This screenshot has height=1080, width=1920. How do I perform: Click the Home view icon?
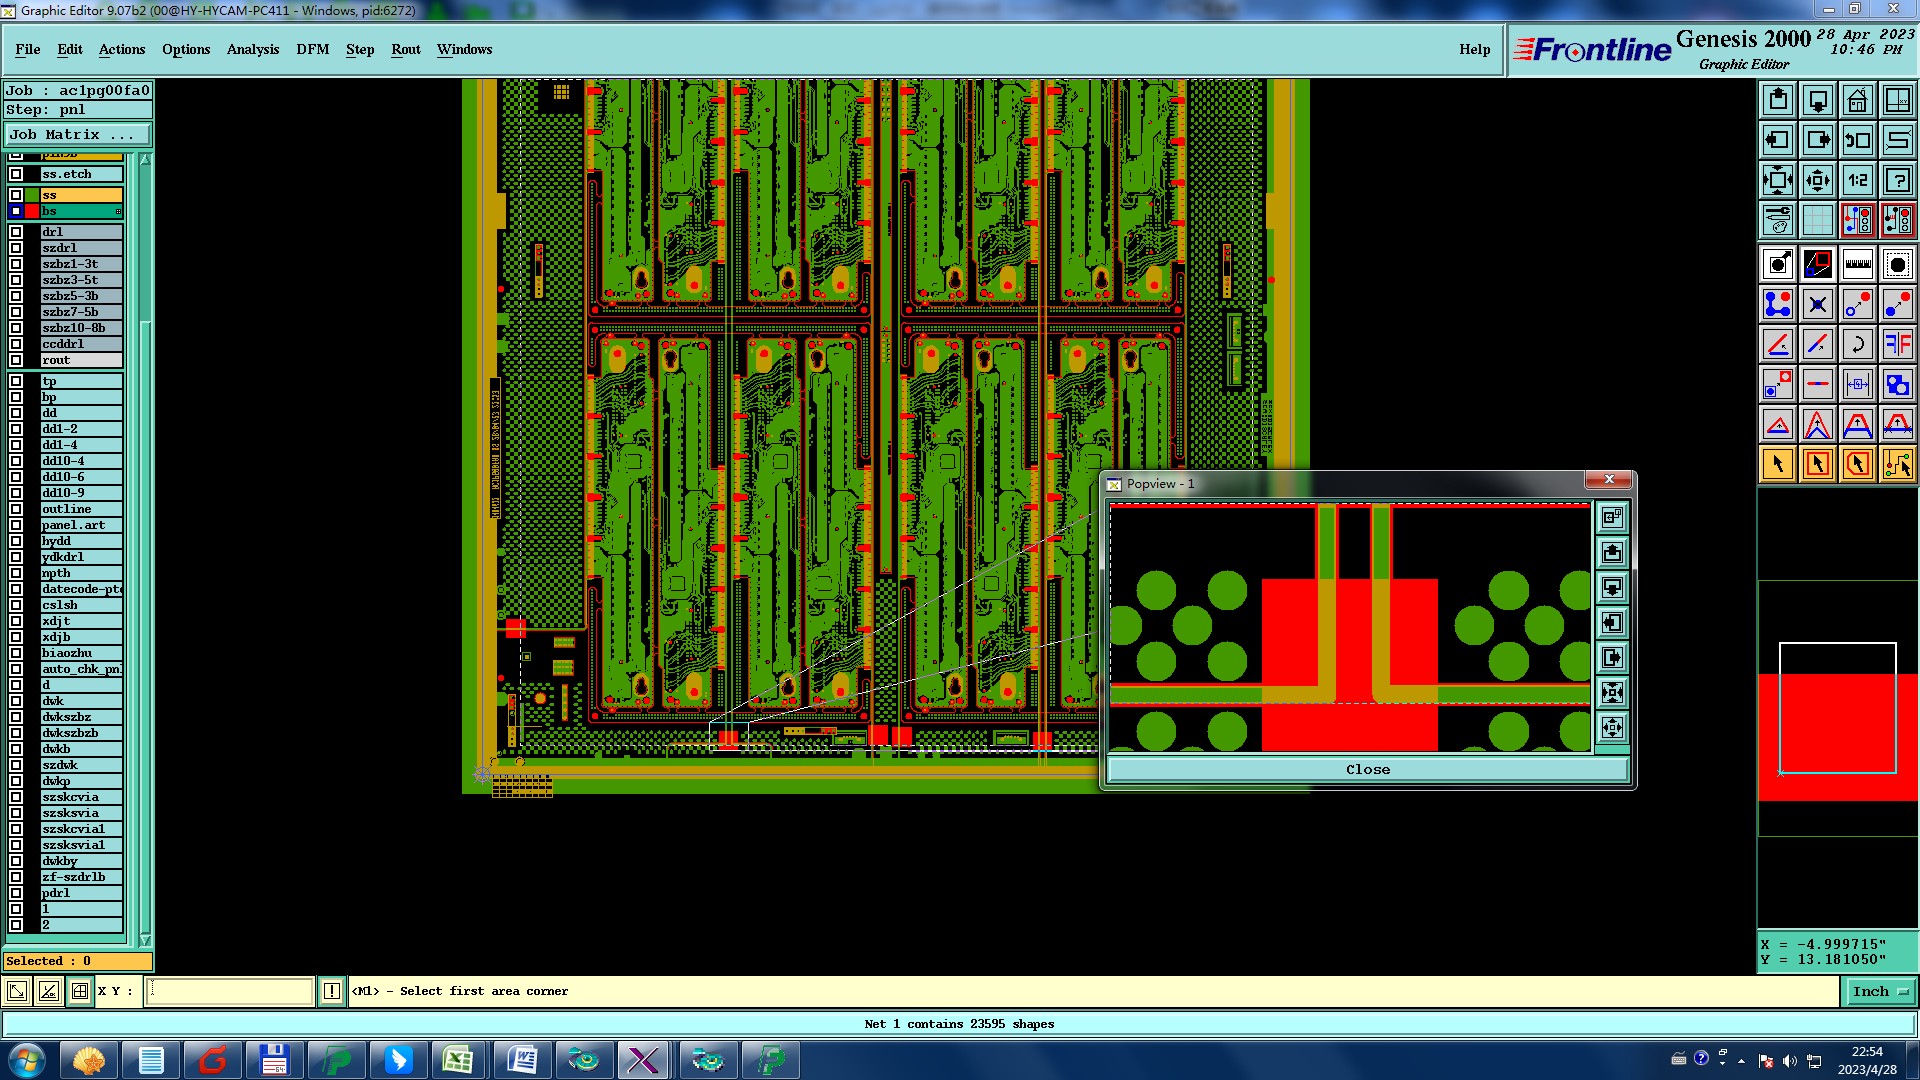(1857, 100)
